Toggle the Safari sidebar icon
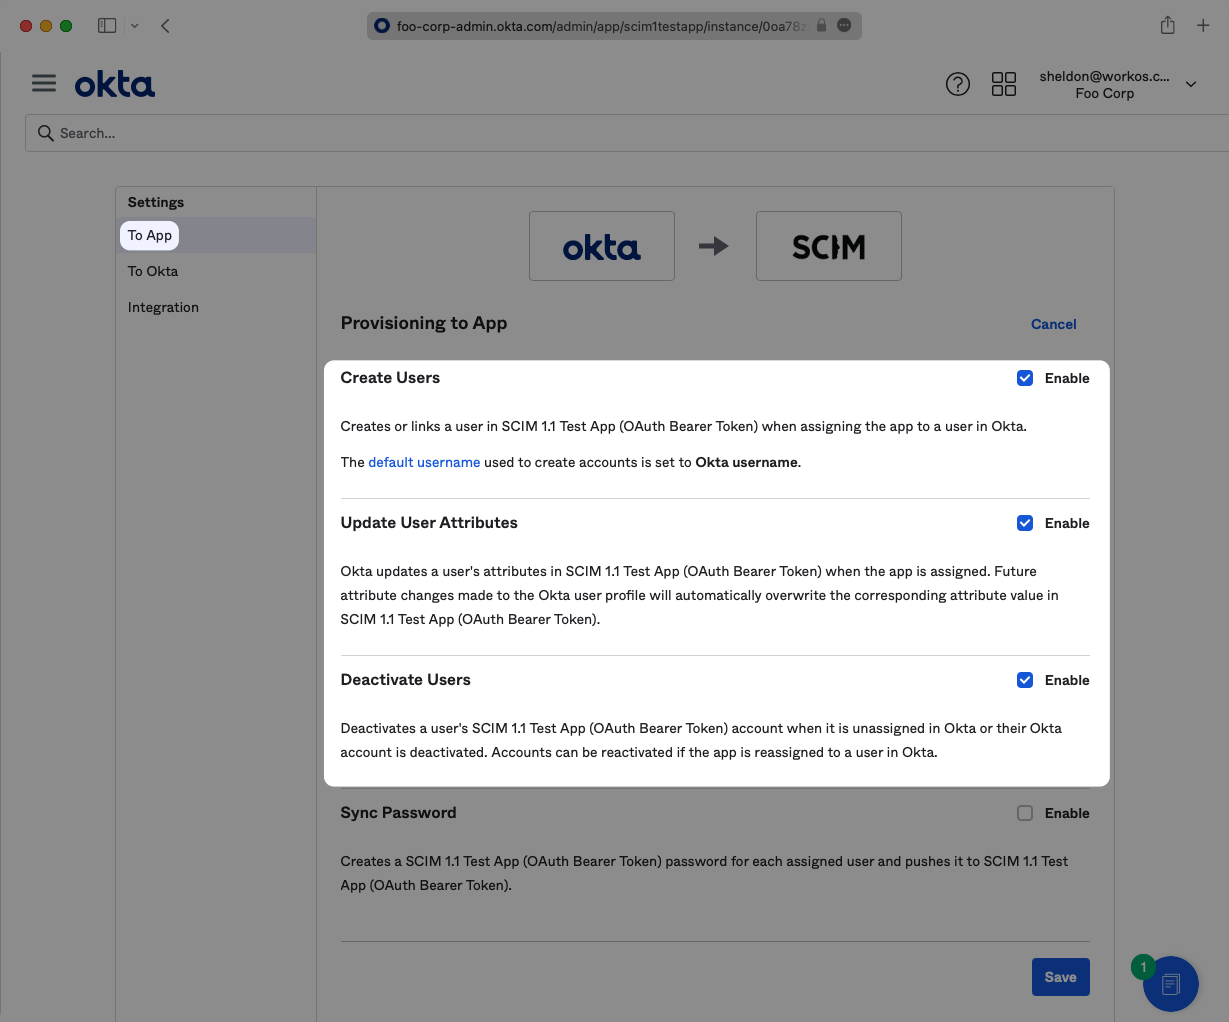The image size is (1229, 1022). [107, 26]
